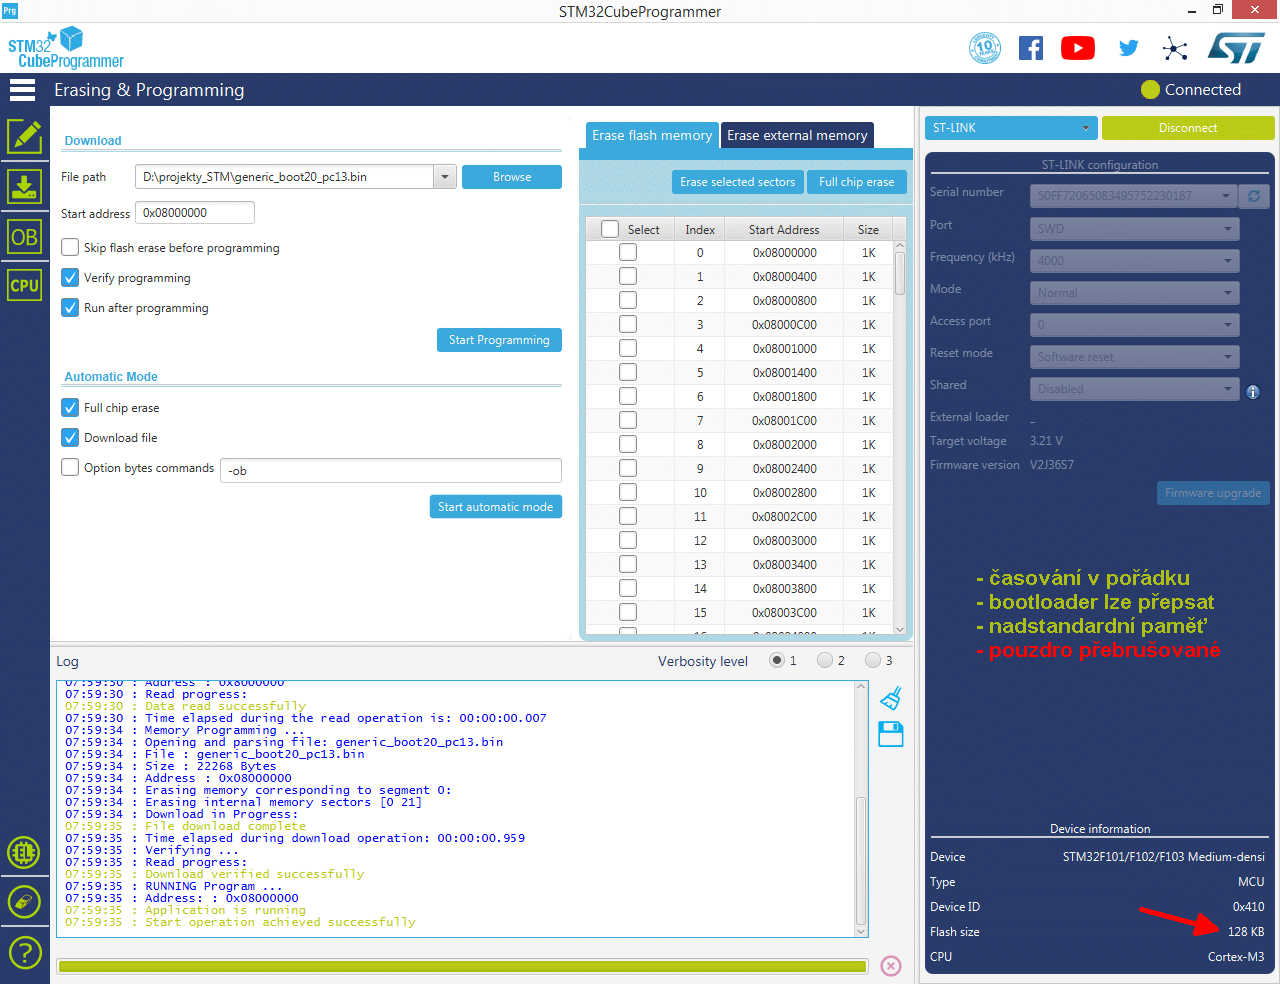Image resolution: width=1280 pixels, height=984 pixels.
Task: Expand the Reset mode dropdown
Action: 1134,357
